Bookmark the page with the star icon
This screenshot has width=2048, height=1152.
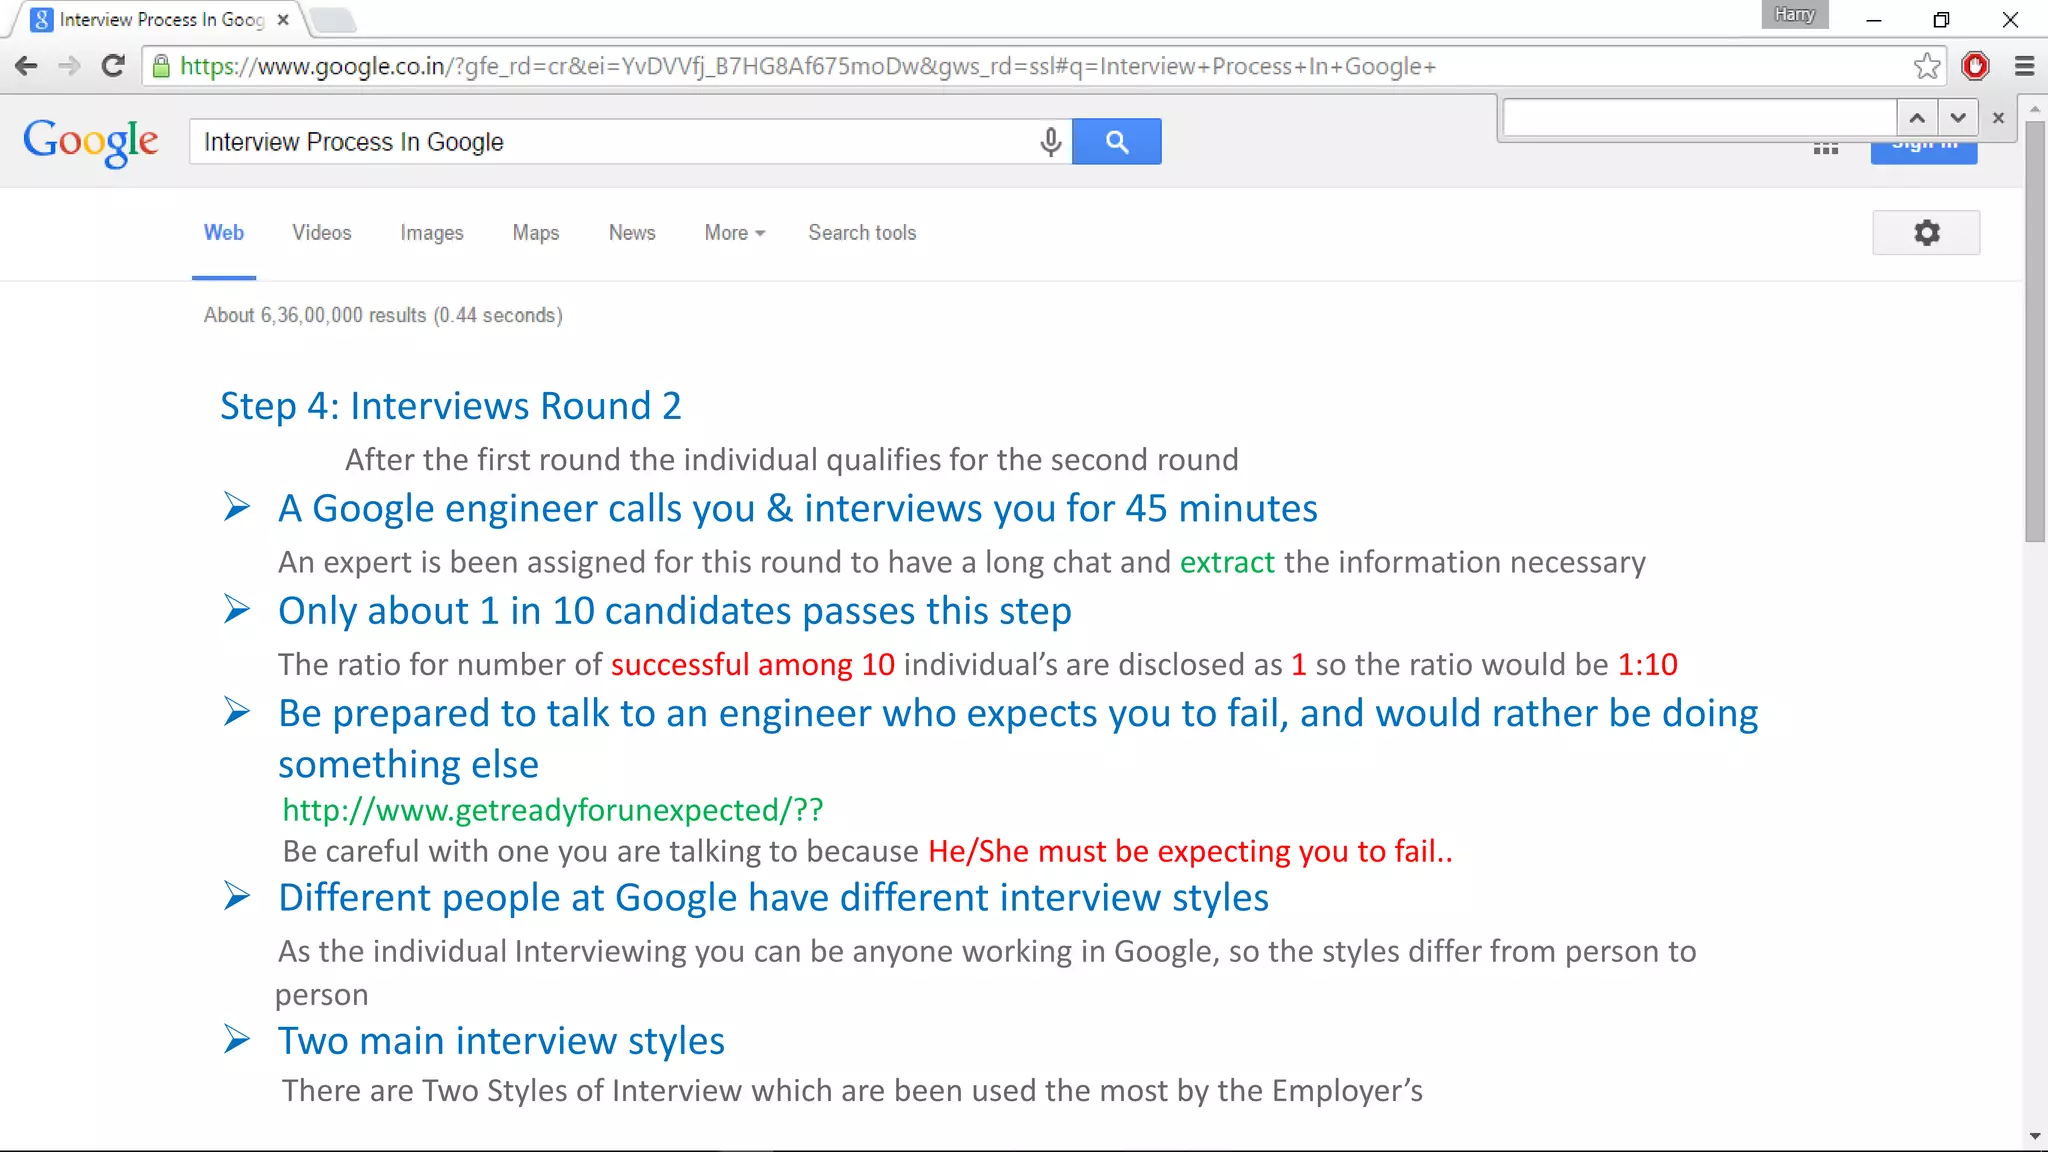[x=1927, y=66]
